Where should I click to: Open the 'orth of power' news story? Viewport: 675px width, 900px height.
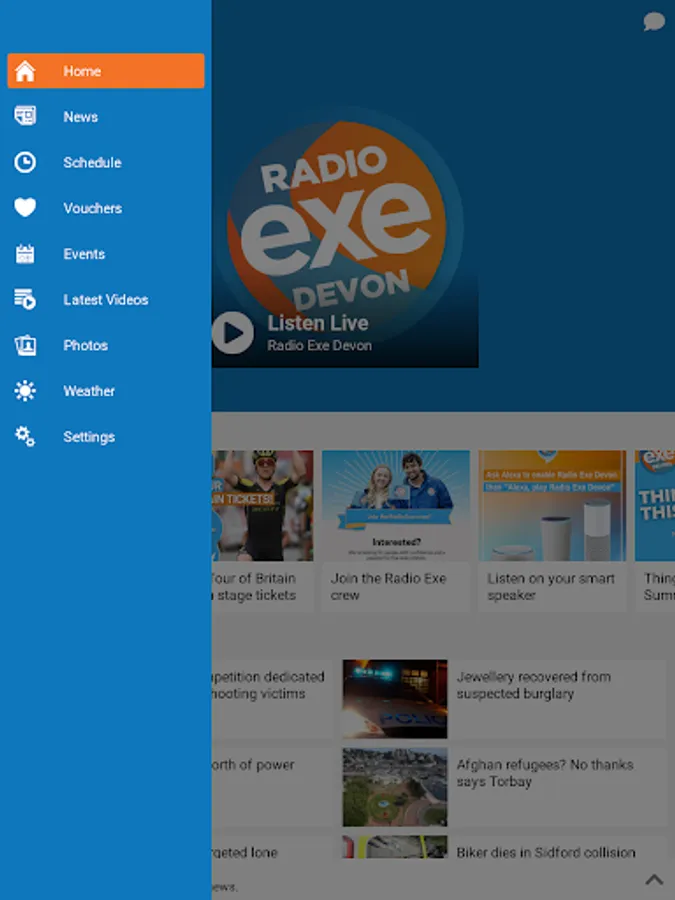(253, 765)
